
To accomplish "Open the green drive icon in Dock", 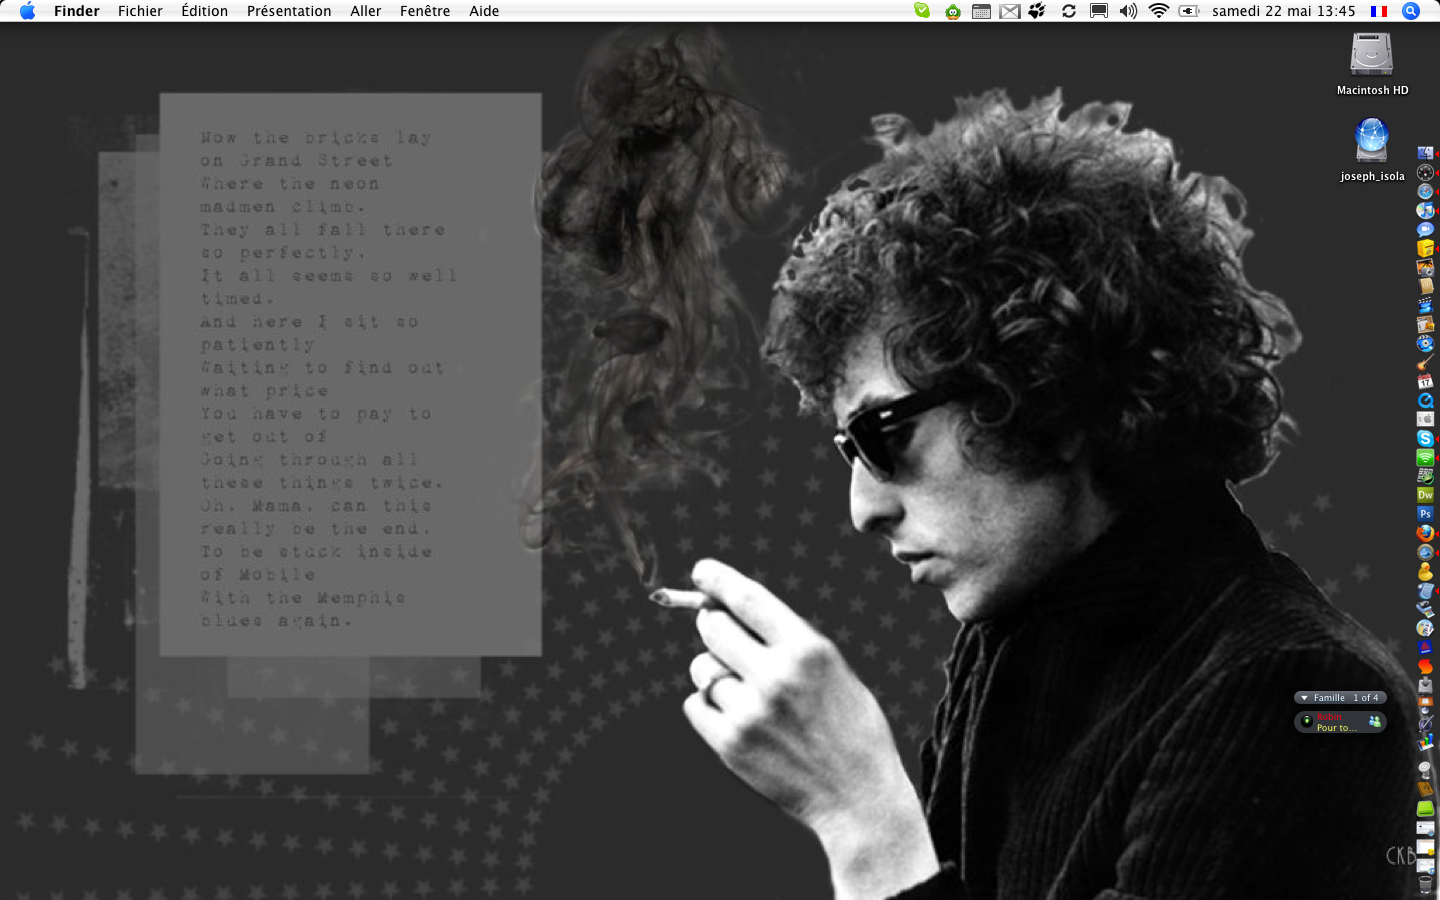I will pos(1425,808).
